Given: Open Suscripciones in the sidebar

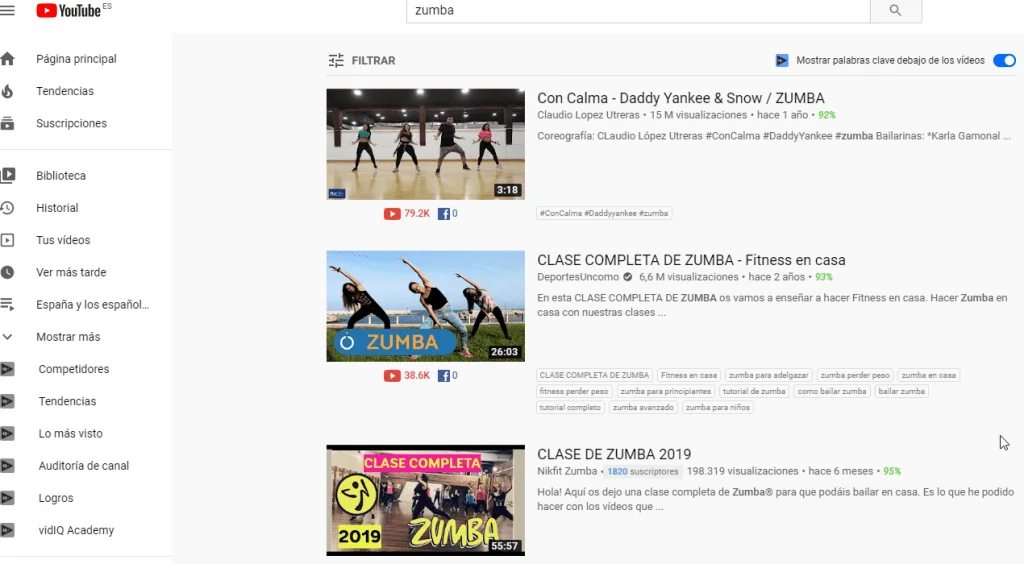Looking at the screenshot, I should click(71, 123).
